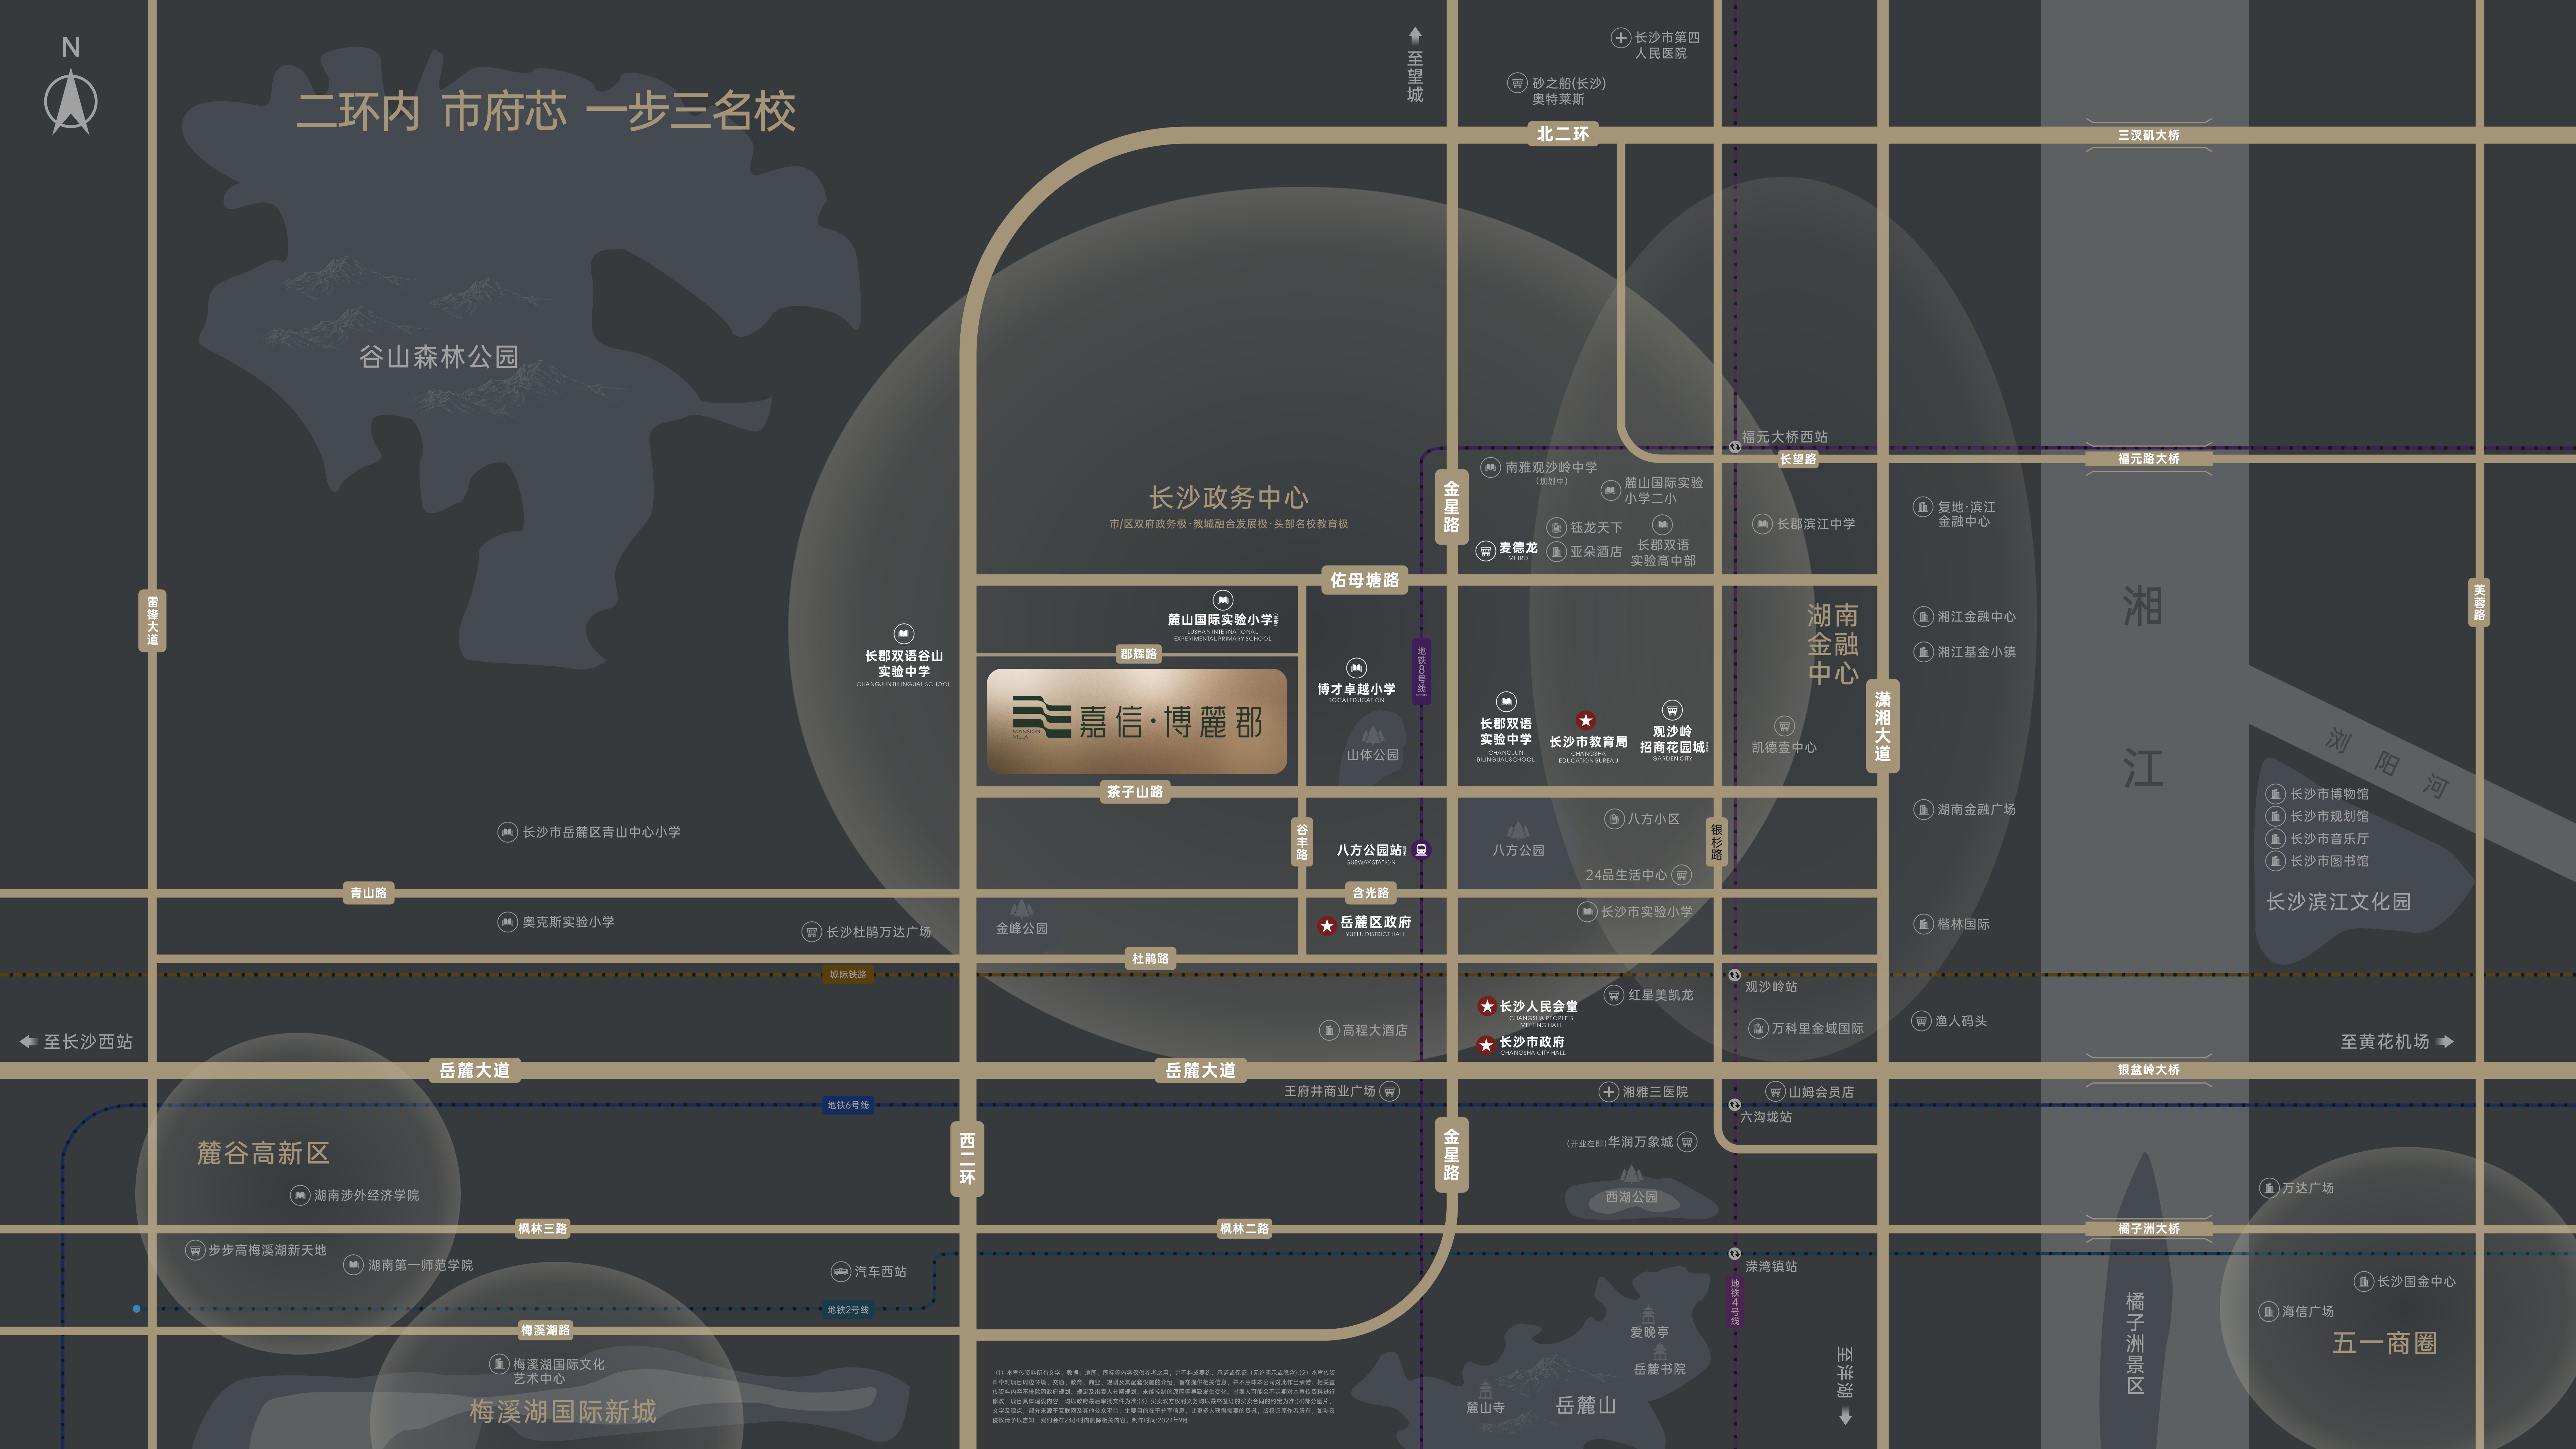
Task: Click the 地铁6号线 line label
Action: click(x=848, y=1105)
